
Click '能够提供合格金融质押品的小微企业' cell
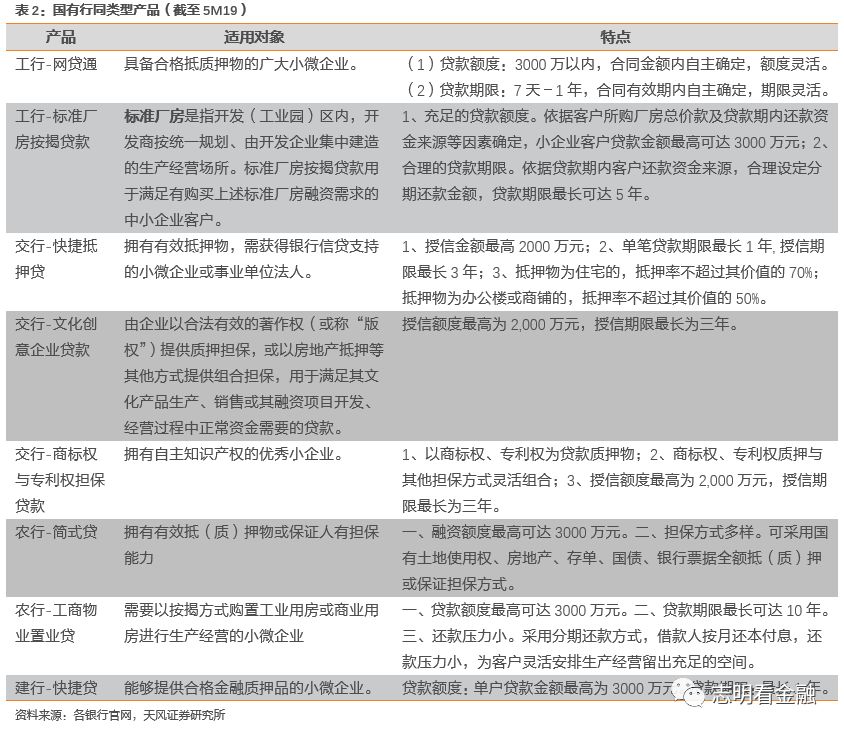pyautogui.click(x=249, y=688)
